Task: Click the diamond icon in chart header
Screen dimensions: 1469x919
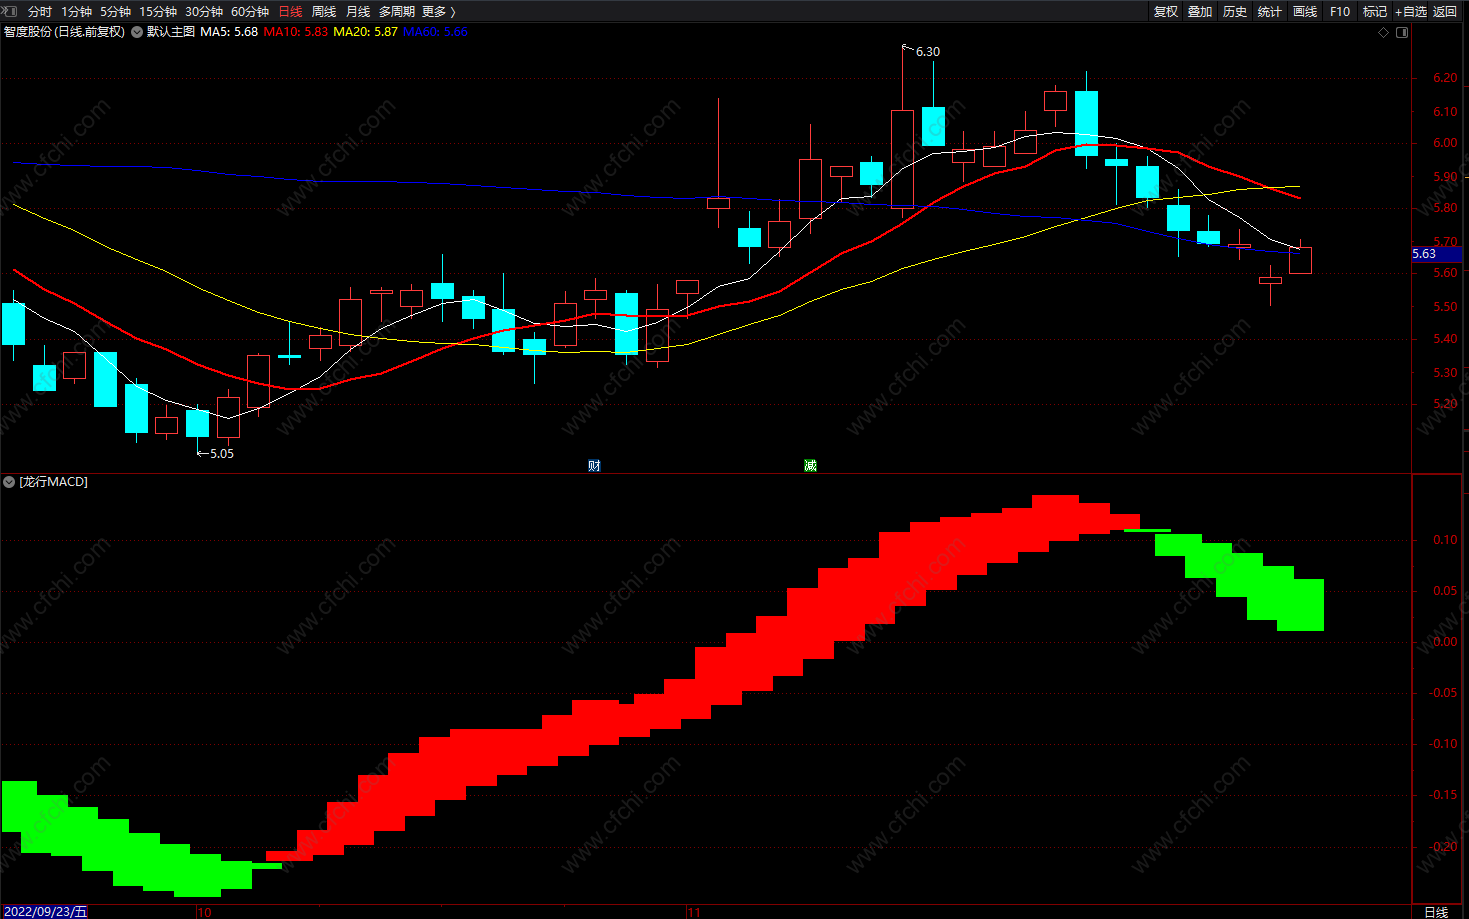Action: [x=1384, y=32]
